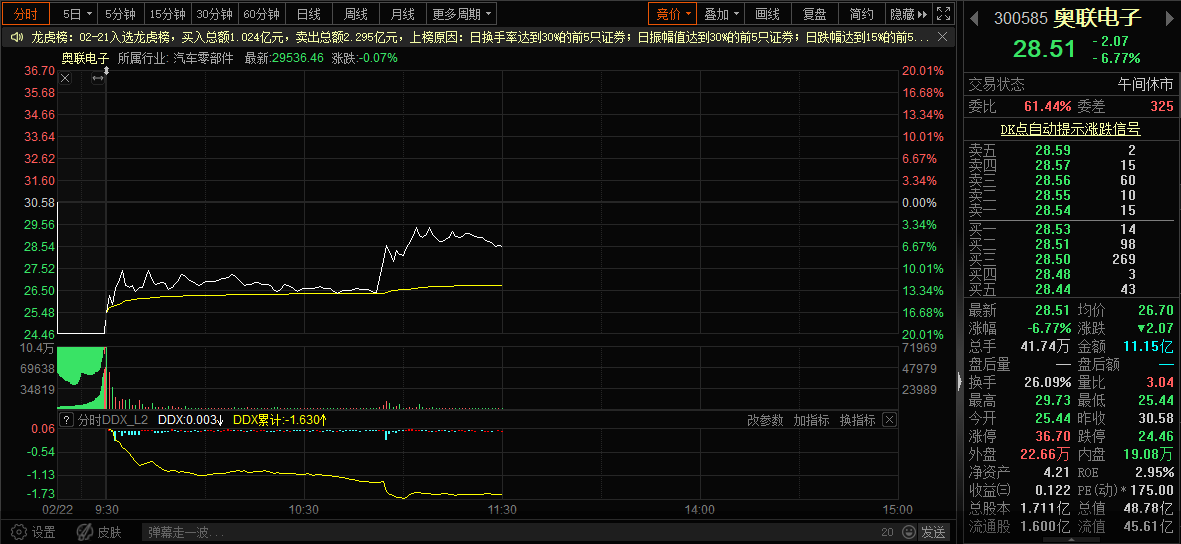Click the speaker icon beside 龙虎榜 notice

(x=17, y=37)
